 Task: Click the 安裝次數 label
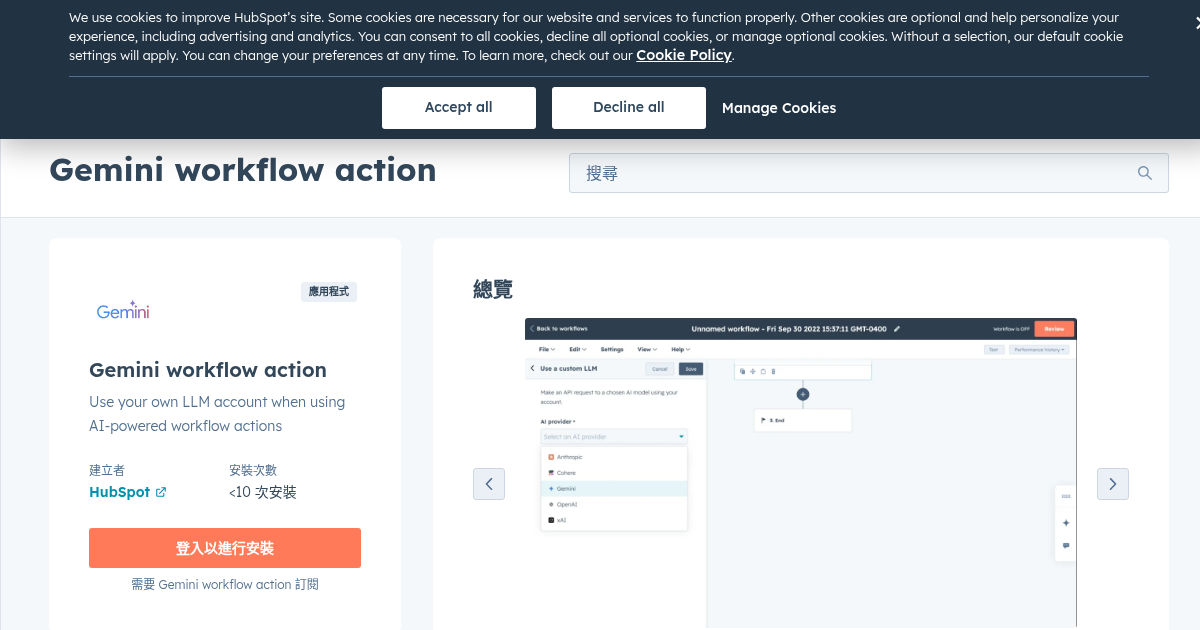253,469
